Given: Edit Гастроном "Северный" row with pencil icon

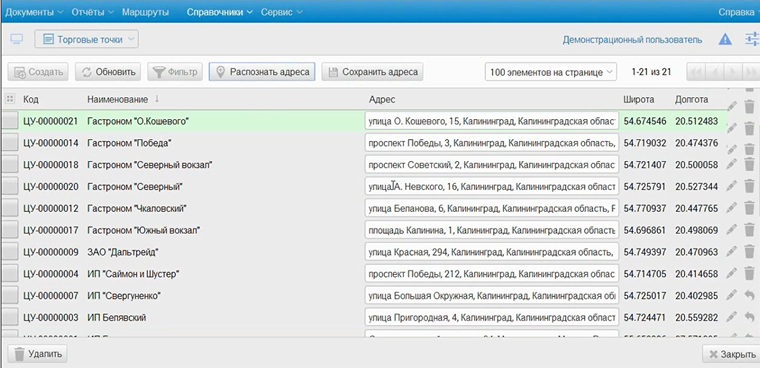Looking at the screenshot, I should pyautogui.click(x=731, y=186).
